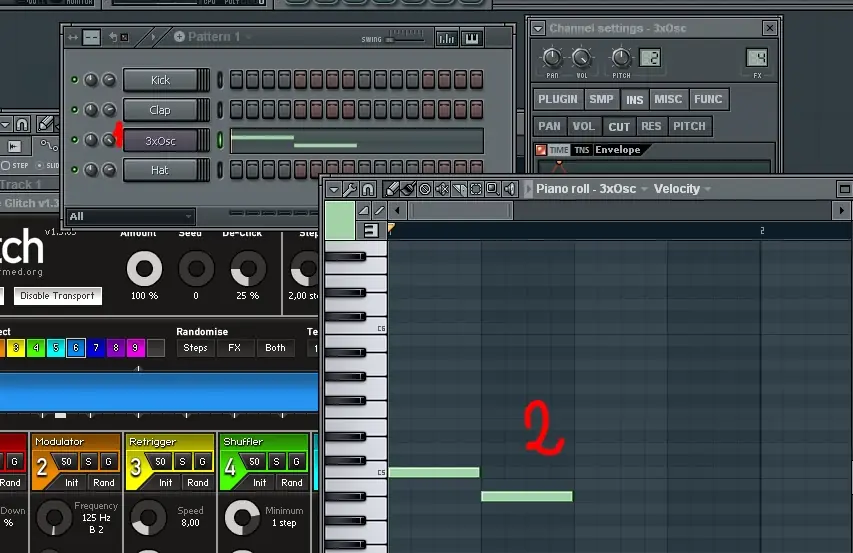
Task: Select the Delete tool in piano roll
Action: pos(425,189)
